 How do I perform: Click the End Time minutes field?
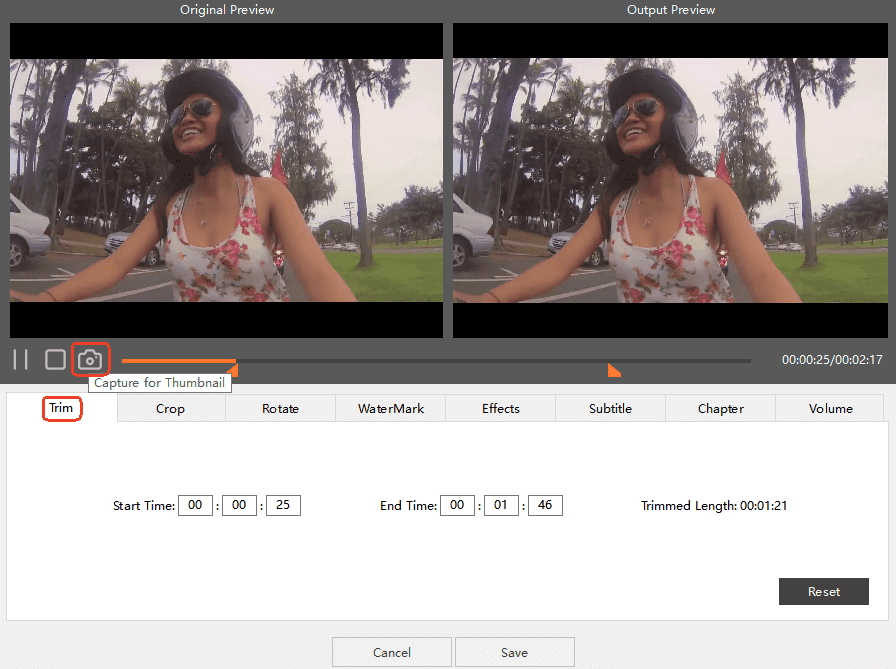coord(501,505)
